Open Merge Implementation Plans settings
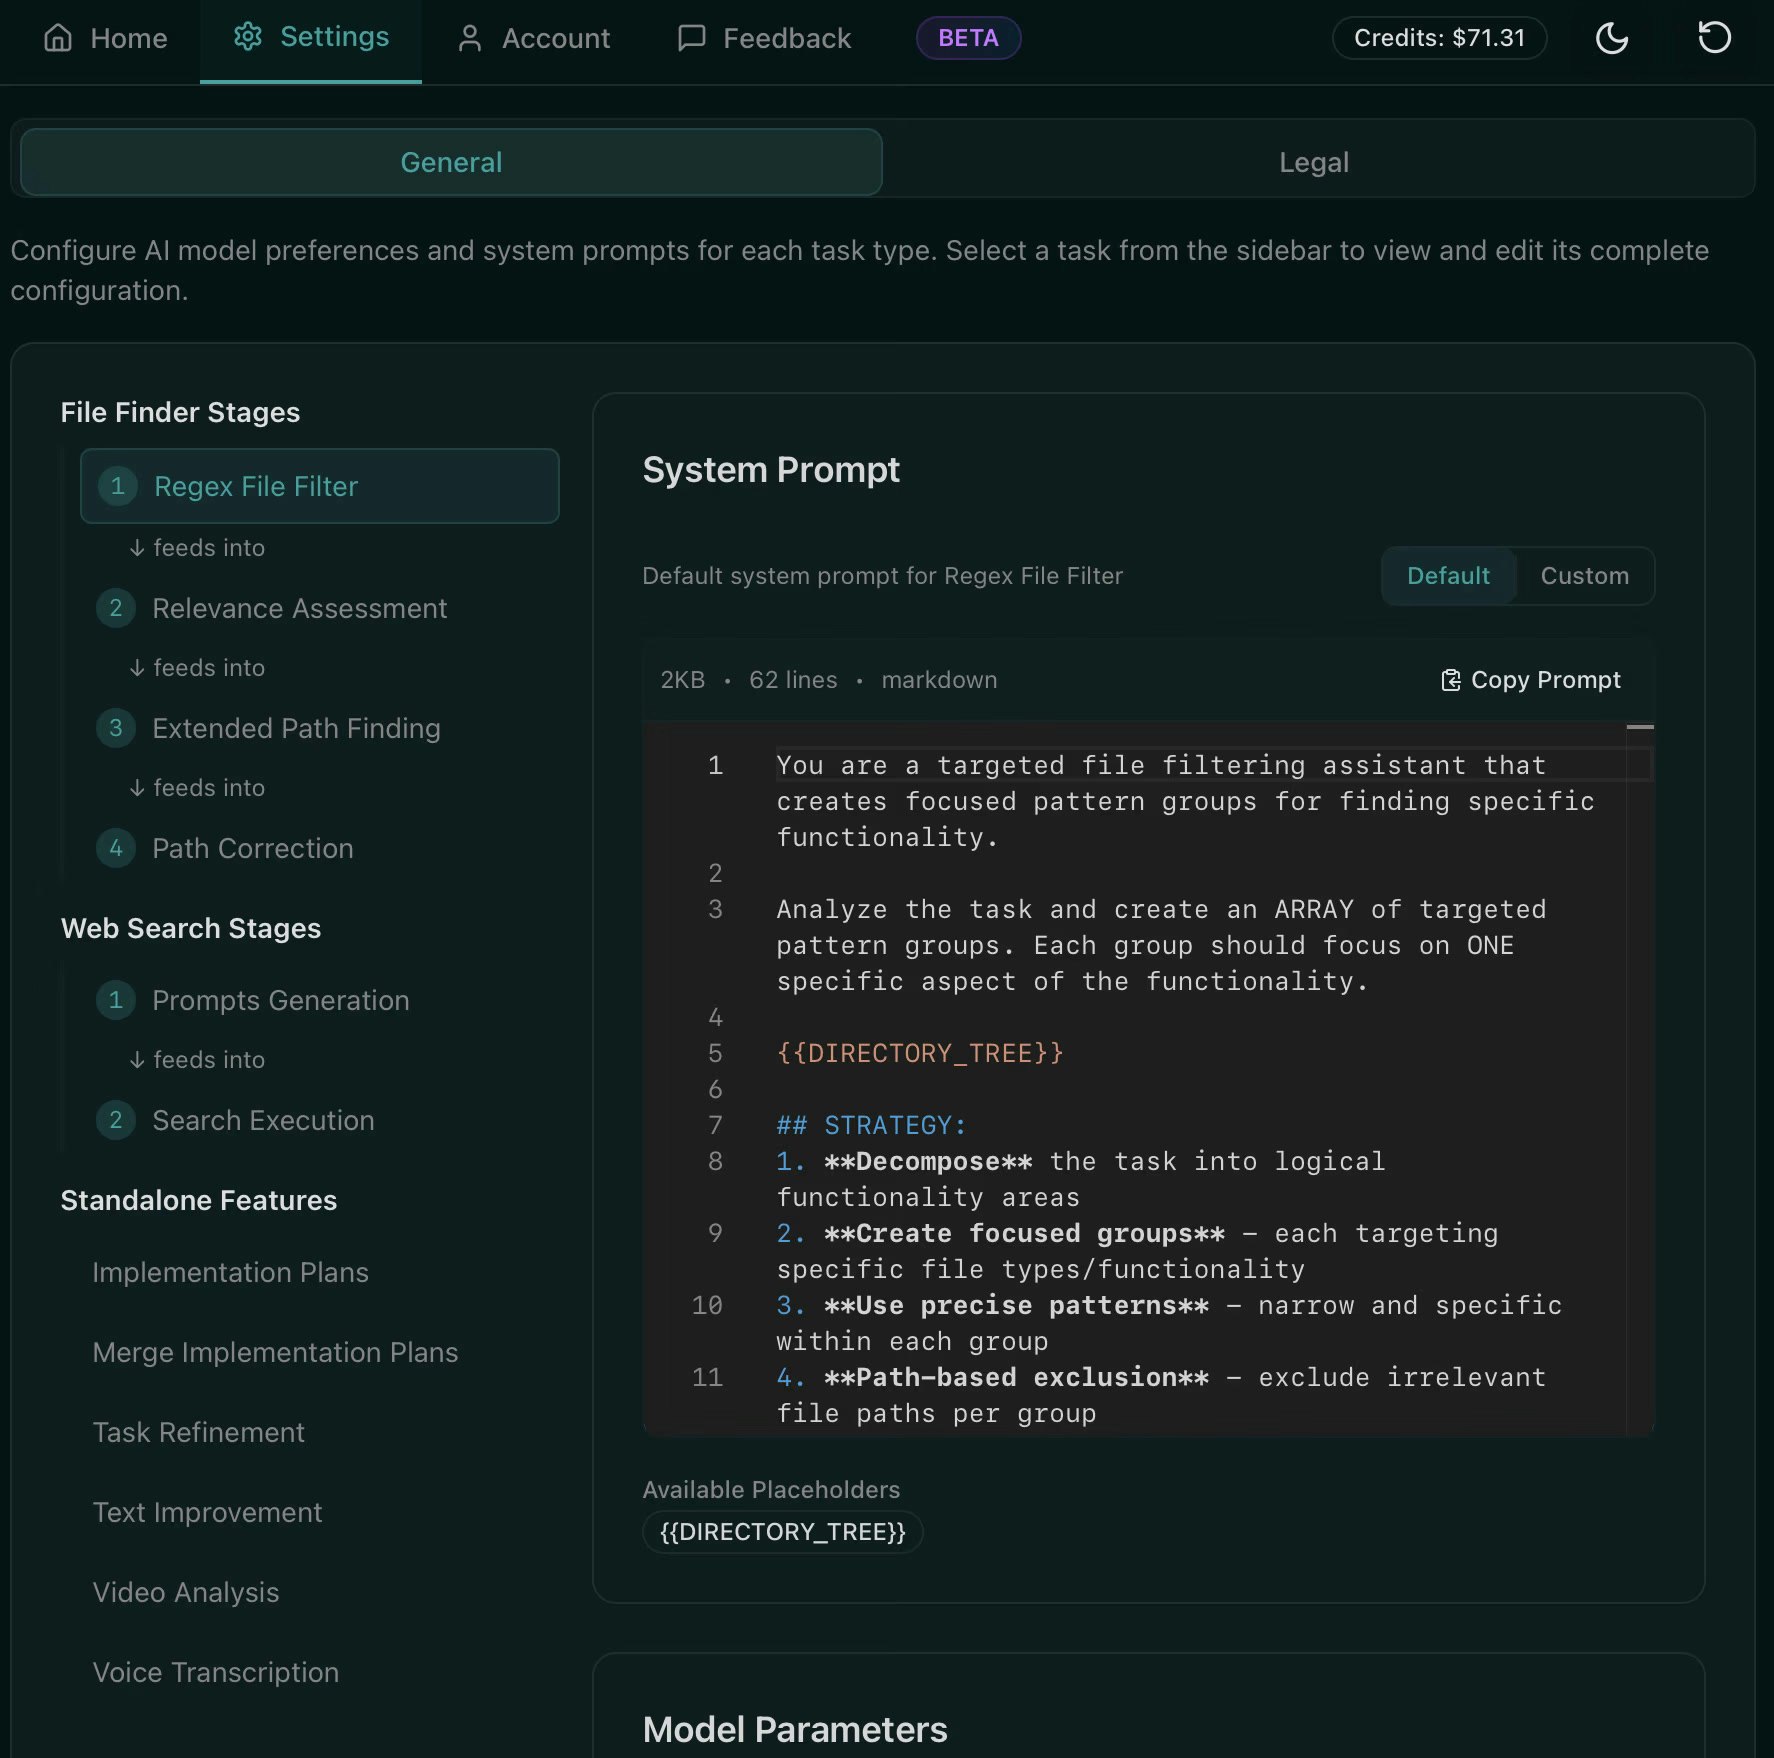 click(x=275, y=1352)
